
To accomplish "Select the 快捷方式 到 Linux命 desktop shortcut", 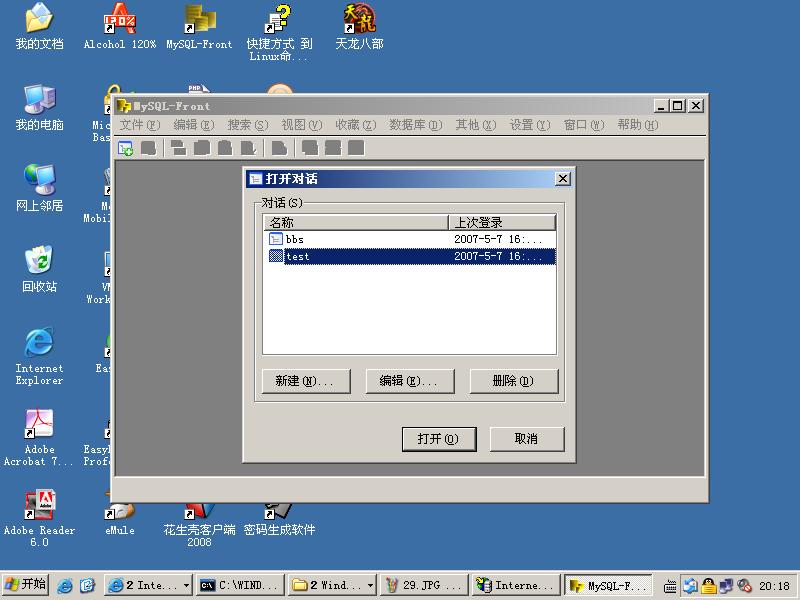I will 279,33.
